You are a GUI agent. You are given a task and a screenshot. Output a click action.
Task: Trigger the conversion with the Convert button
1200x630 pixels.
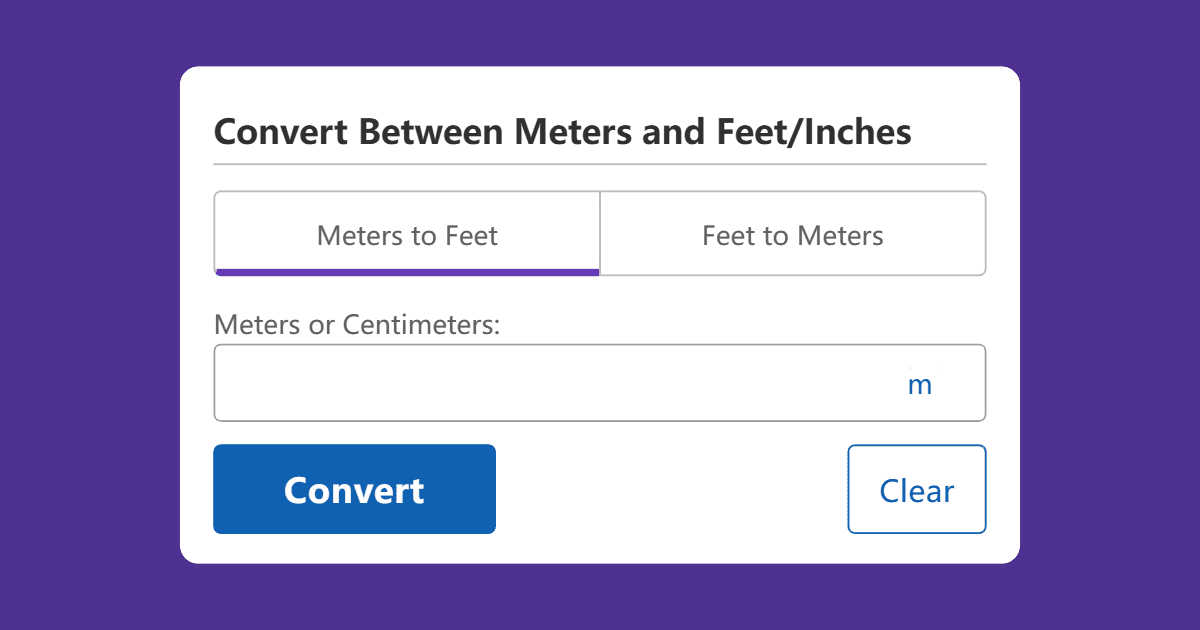point(354,489)
